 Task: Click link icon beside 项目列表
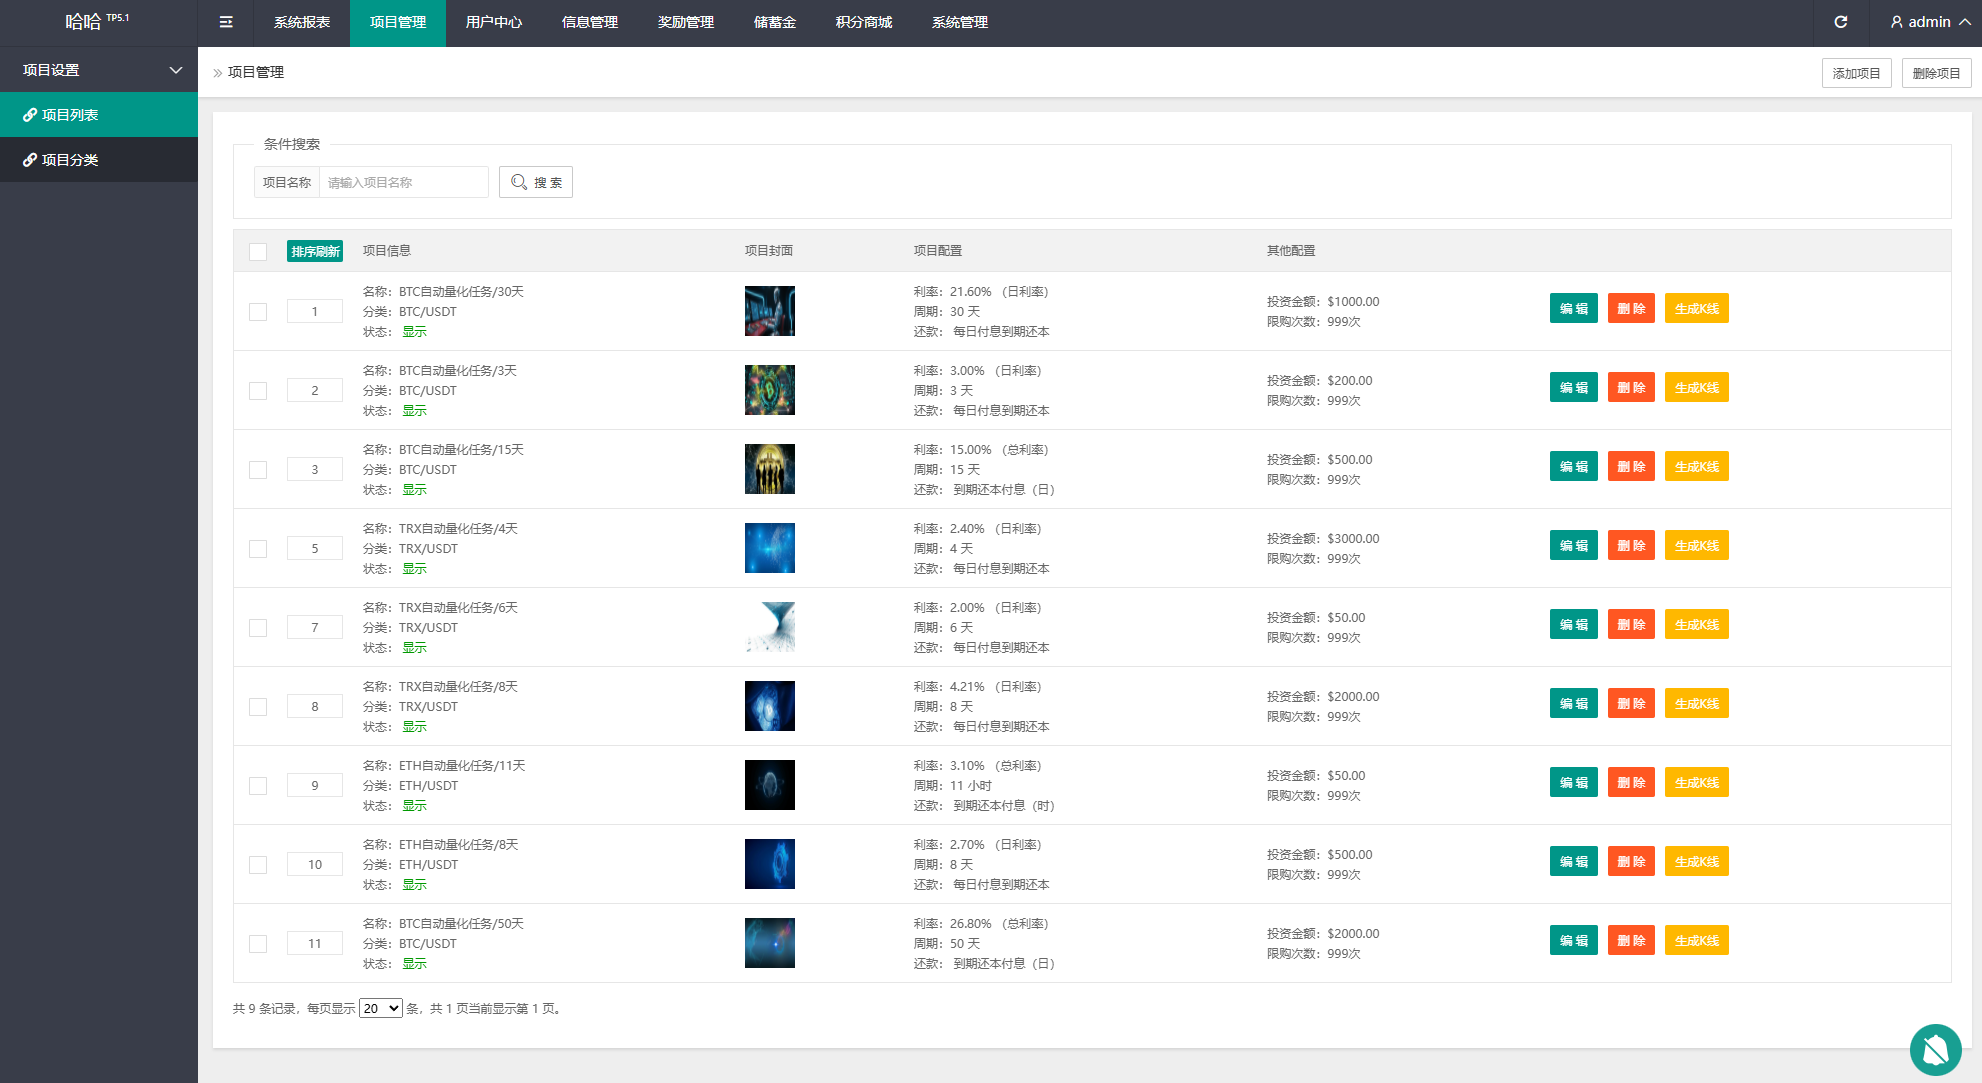pyautogui.click(x=30, y=115)
